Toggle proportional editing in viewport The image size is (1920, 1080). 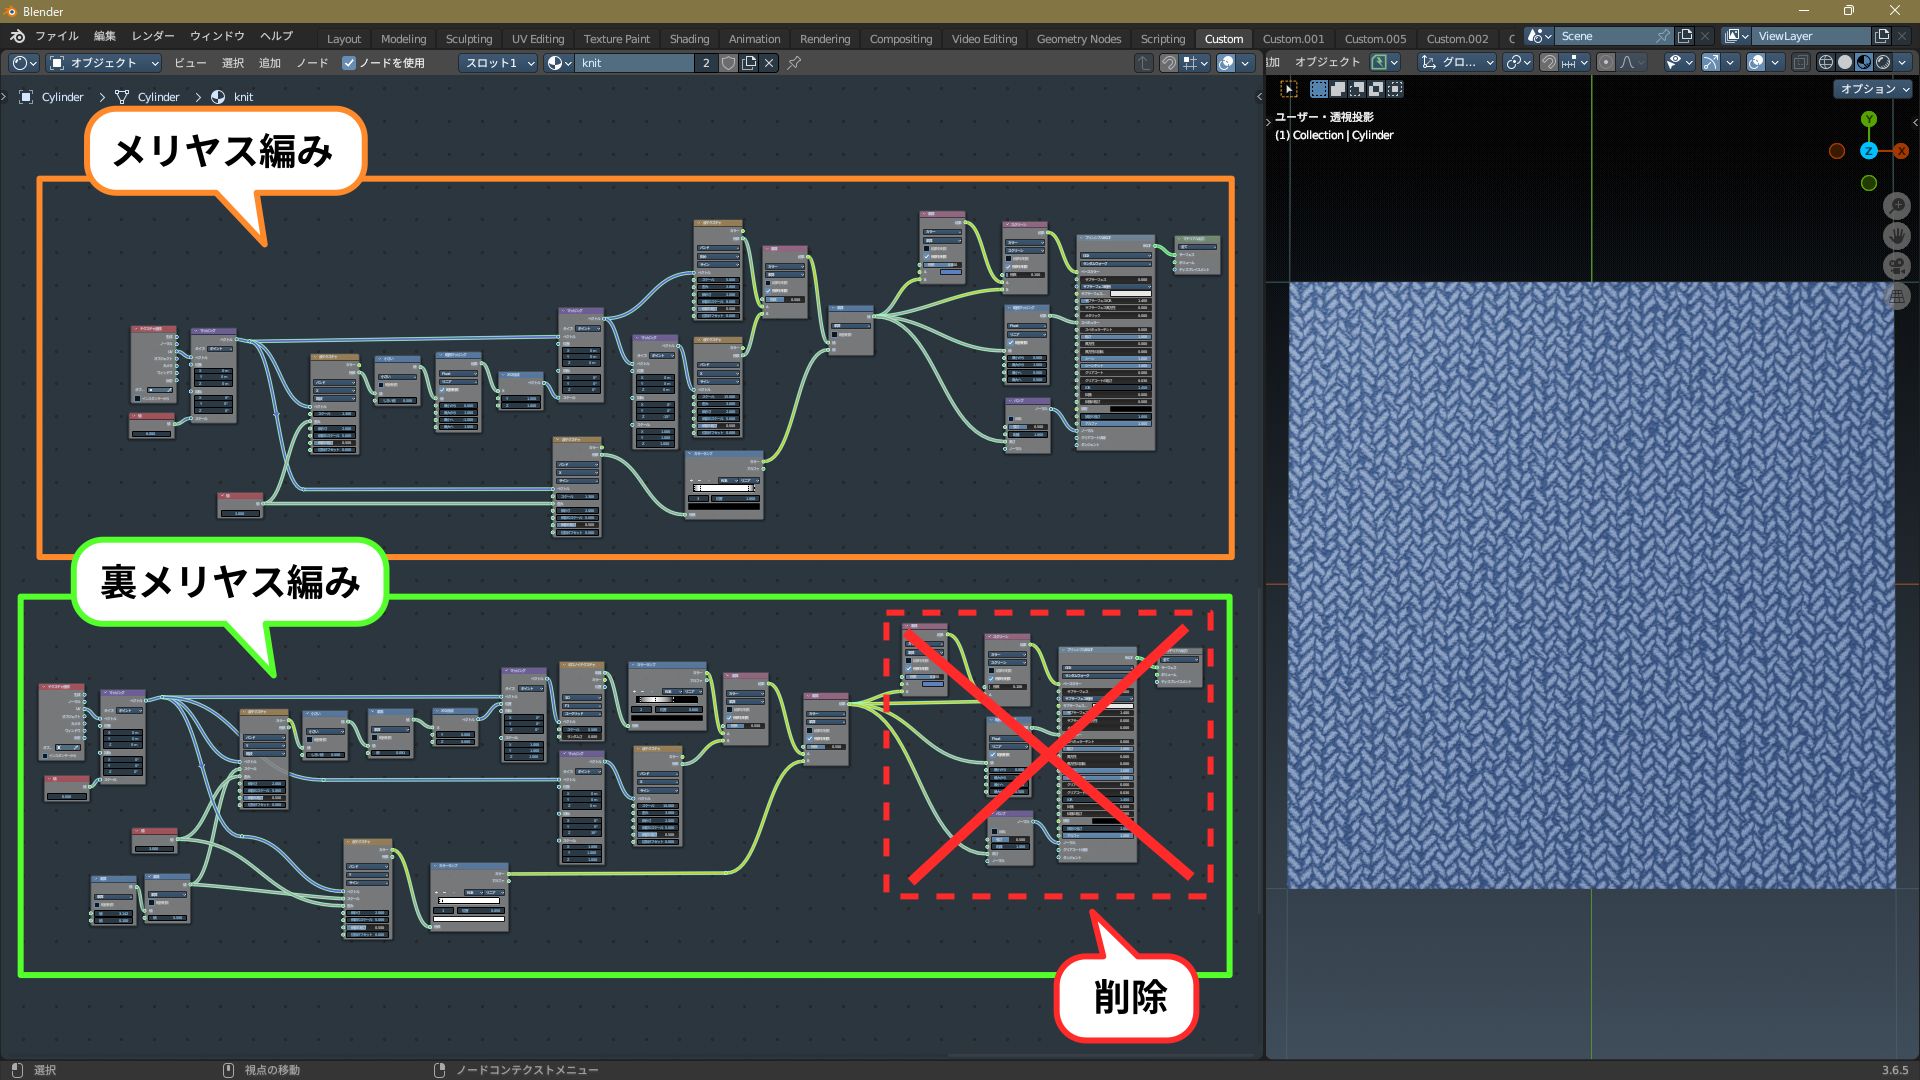[x=1606, y=62]
